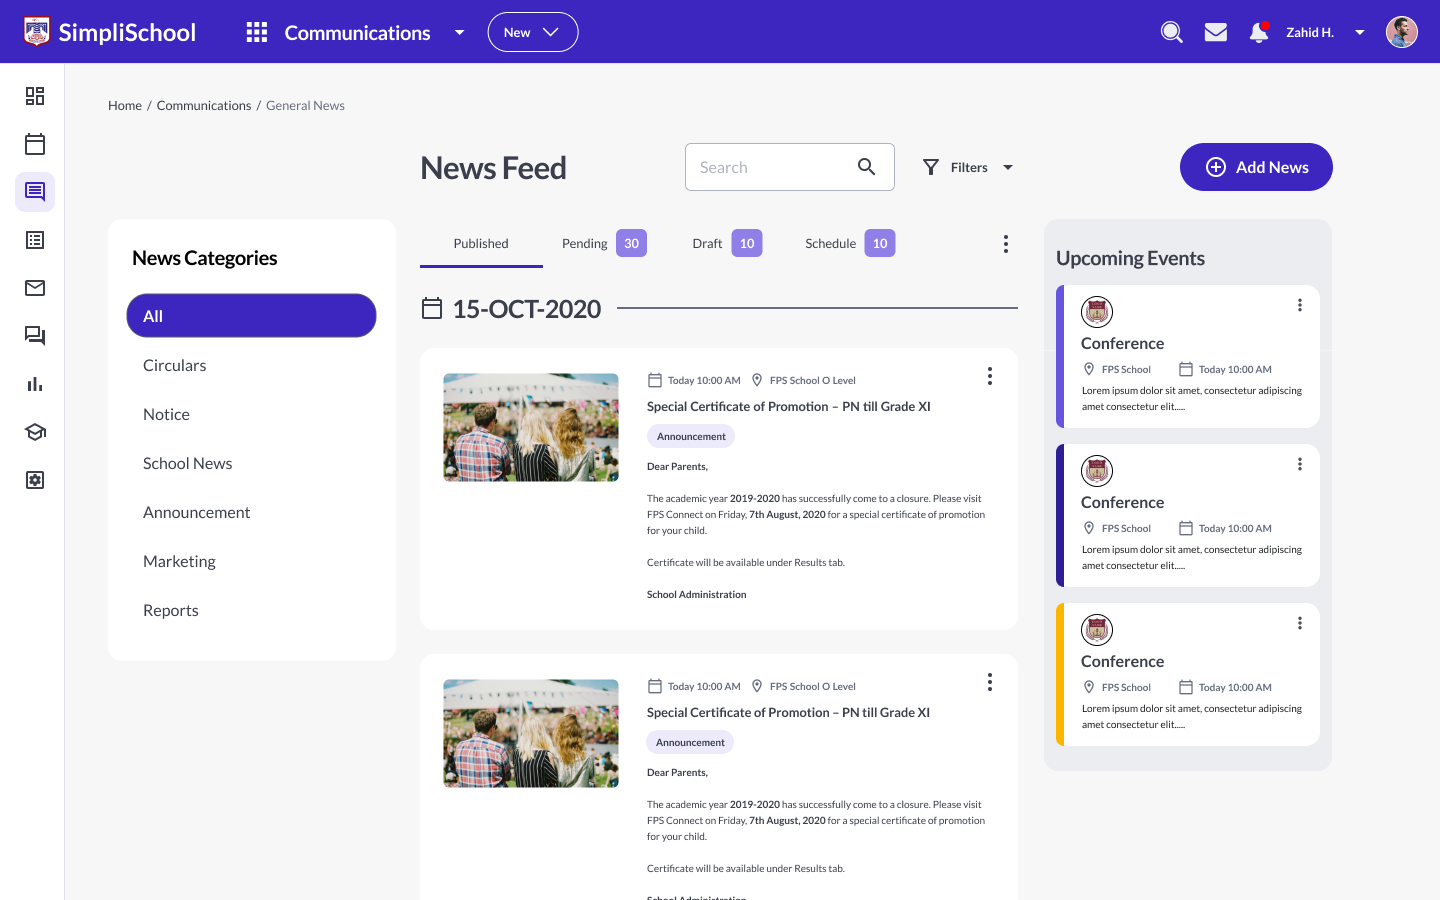The width and height of the screenshot is (1440, 900).
Task: Open the graduation cap icon in sidebar
Action: click(35, 432)
